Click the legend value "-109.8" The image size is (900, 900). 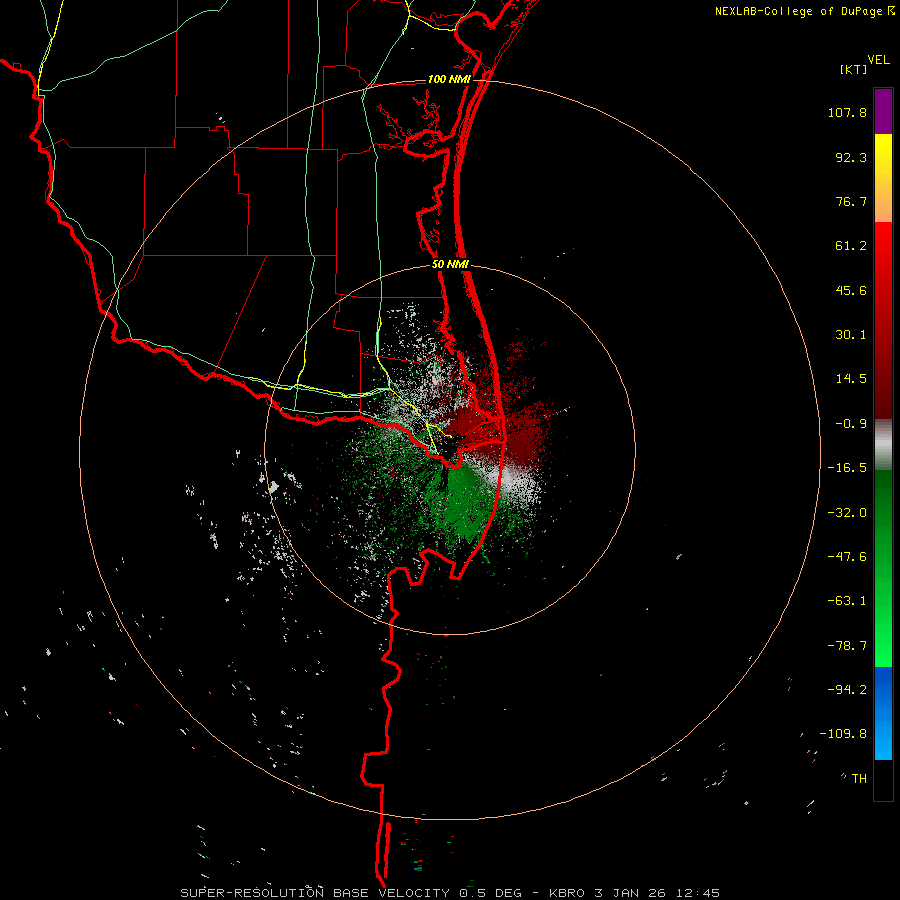(x=843, y=734)
